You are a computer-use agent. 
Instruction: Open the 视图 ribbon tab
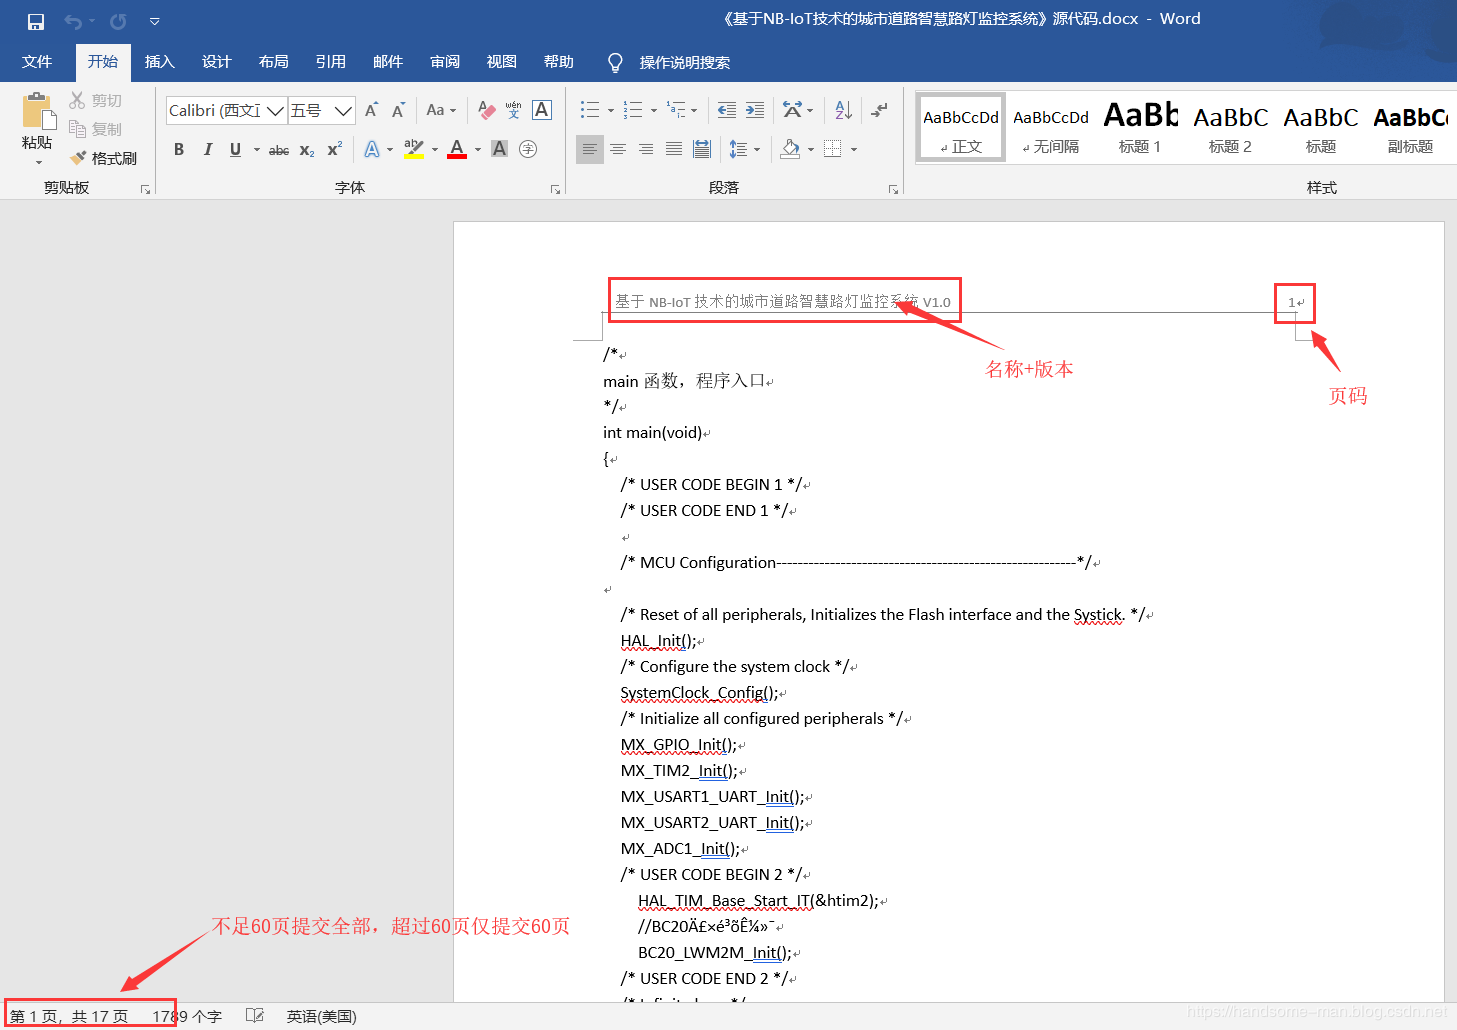pyautogui.click(x=502, y=62)
